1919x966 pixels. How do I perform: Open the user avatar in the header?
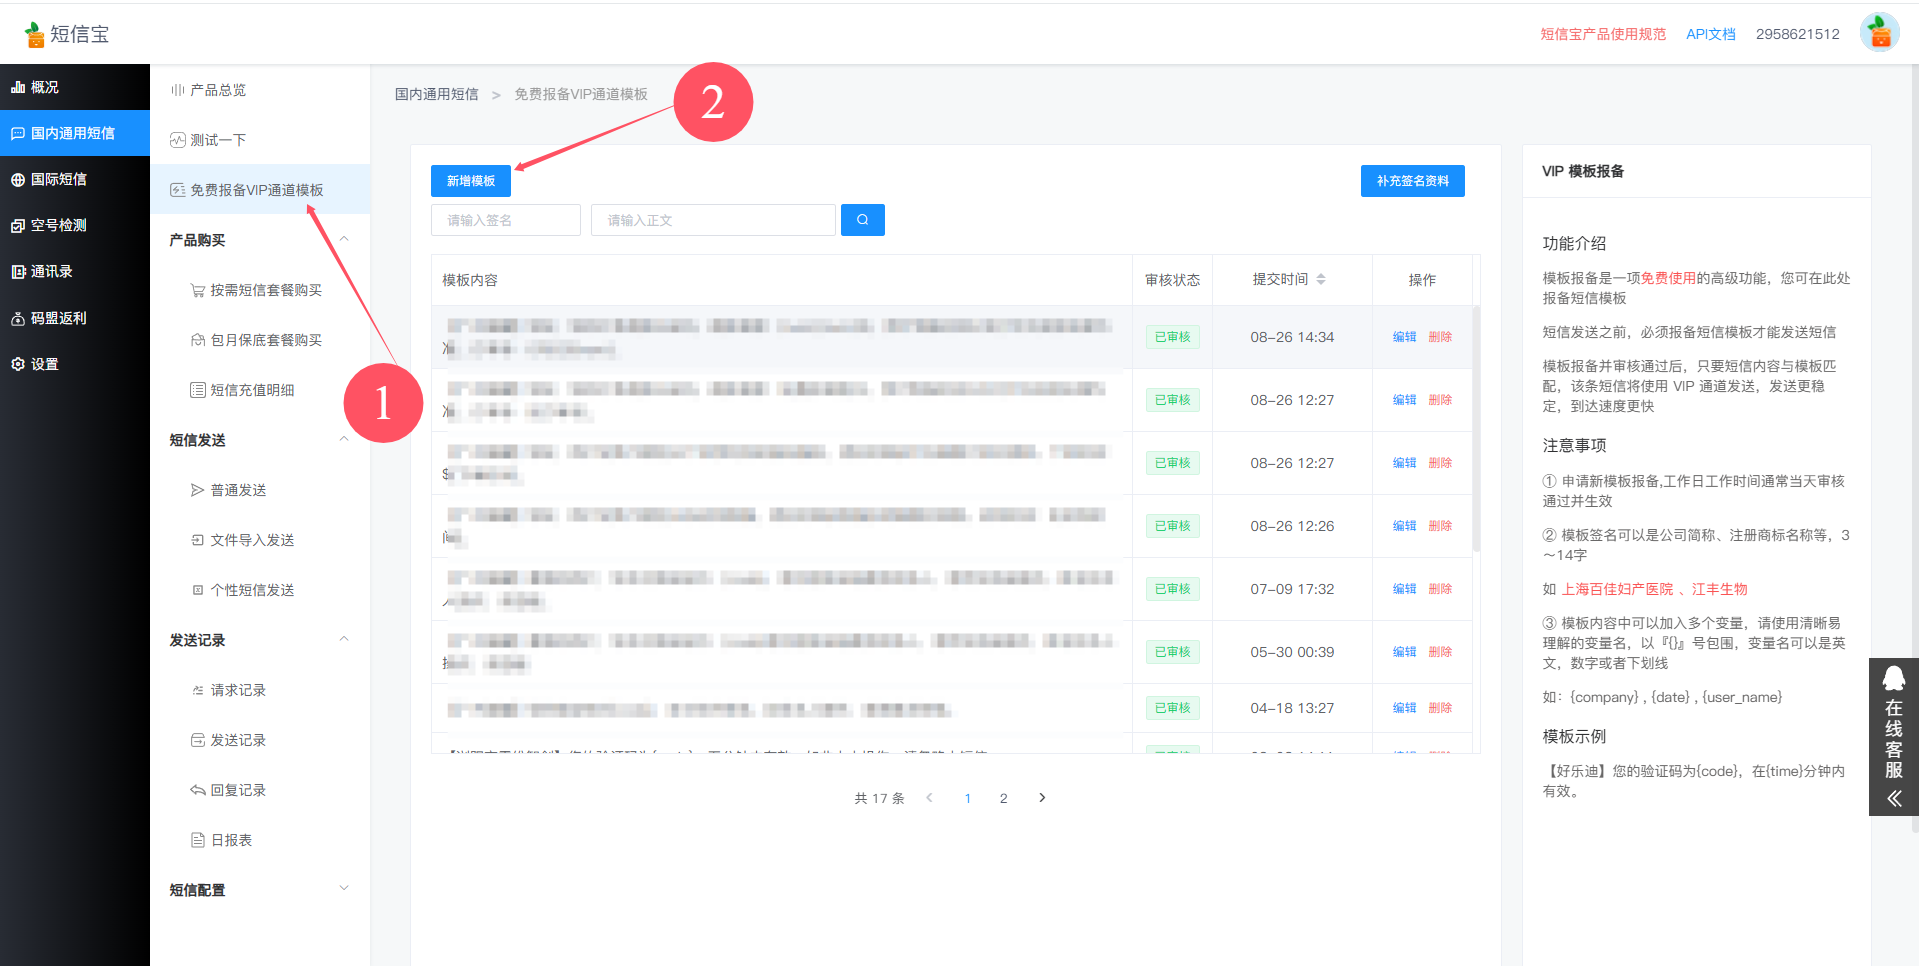(1879, 33)
